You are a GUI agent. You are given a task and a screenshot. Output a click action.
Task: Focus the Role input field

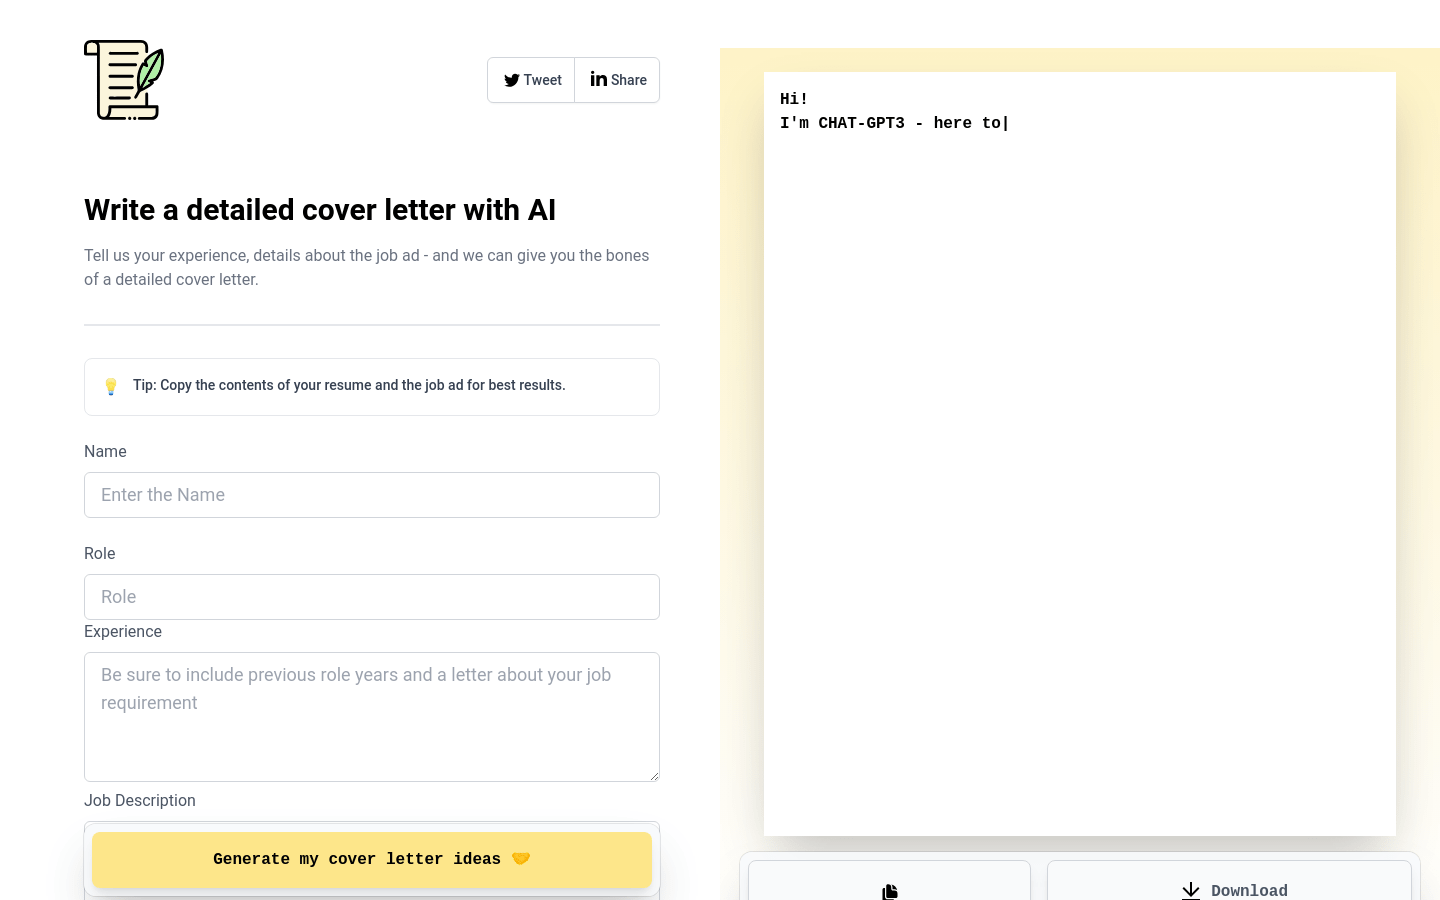[372, 597]
